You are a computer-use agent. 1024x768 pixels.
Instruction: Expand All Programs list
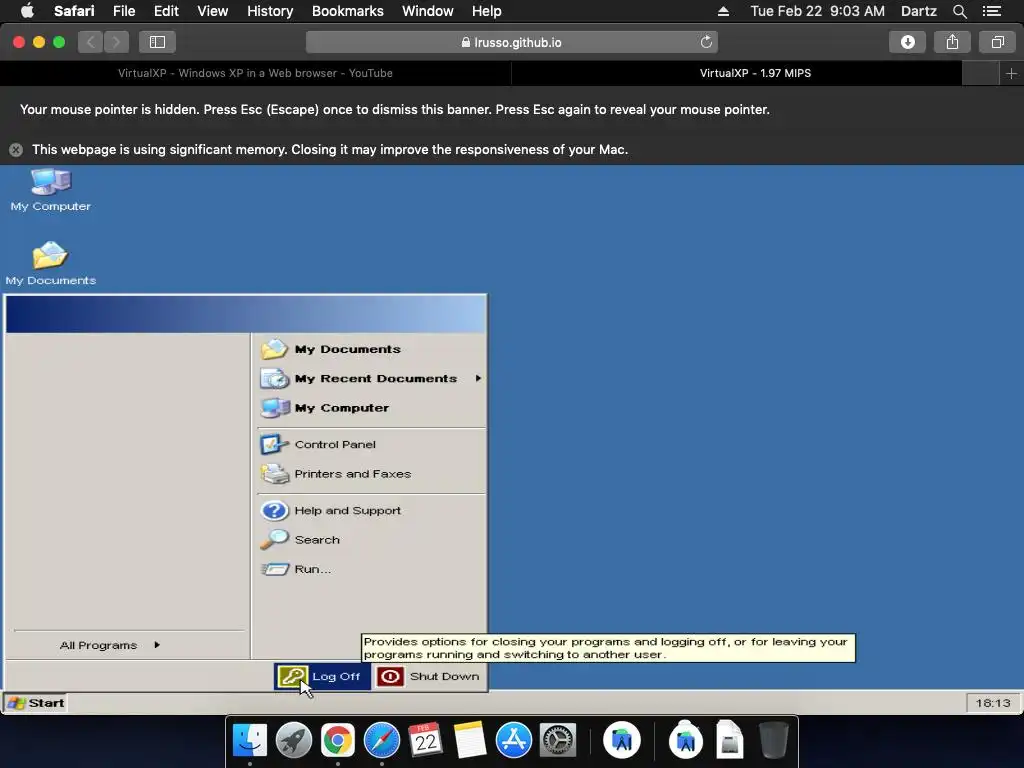coord(110,645)
